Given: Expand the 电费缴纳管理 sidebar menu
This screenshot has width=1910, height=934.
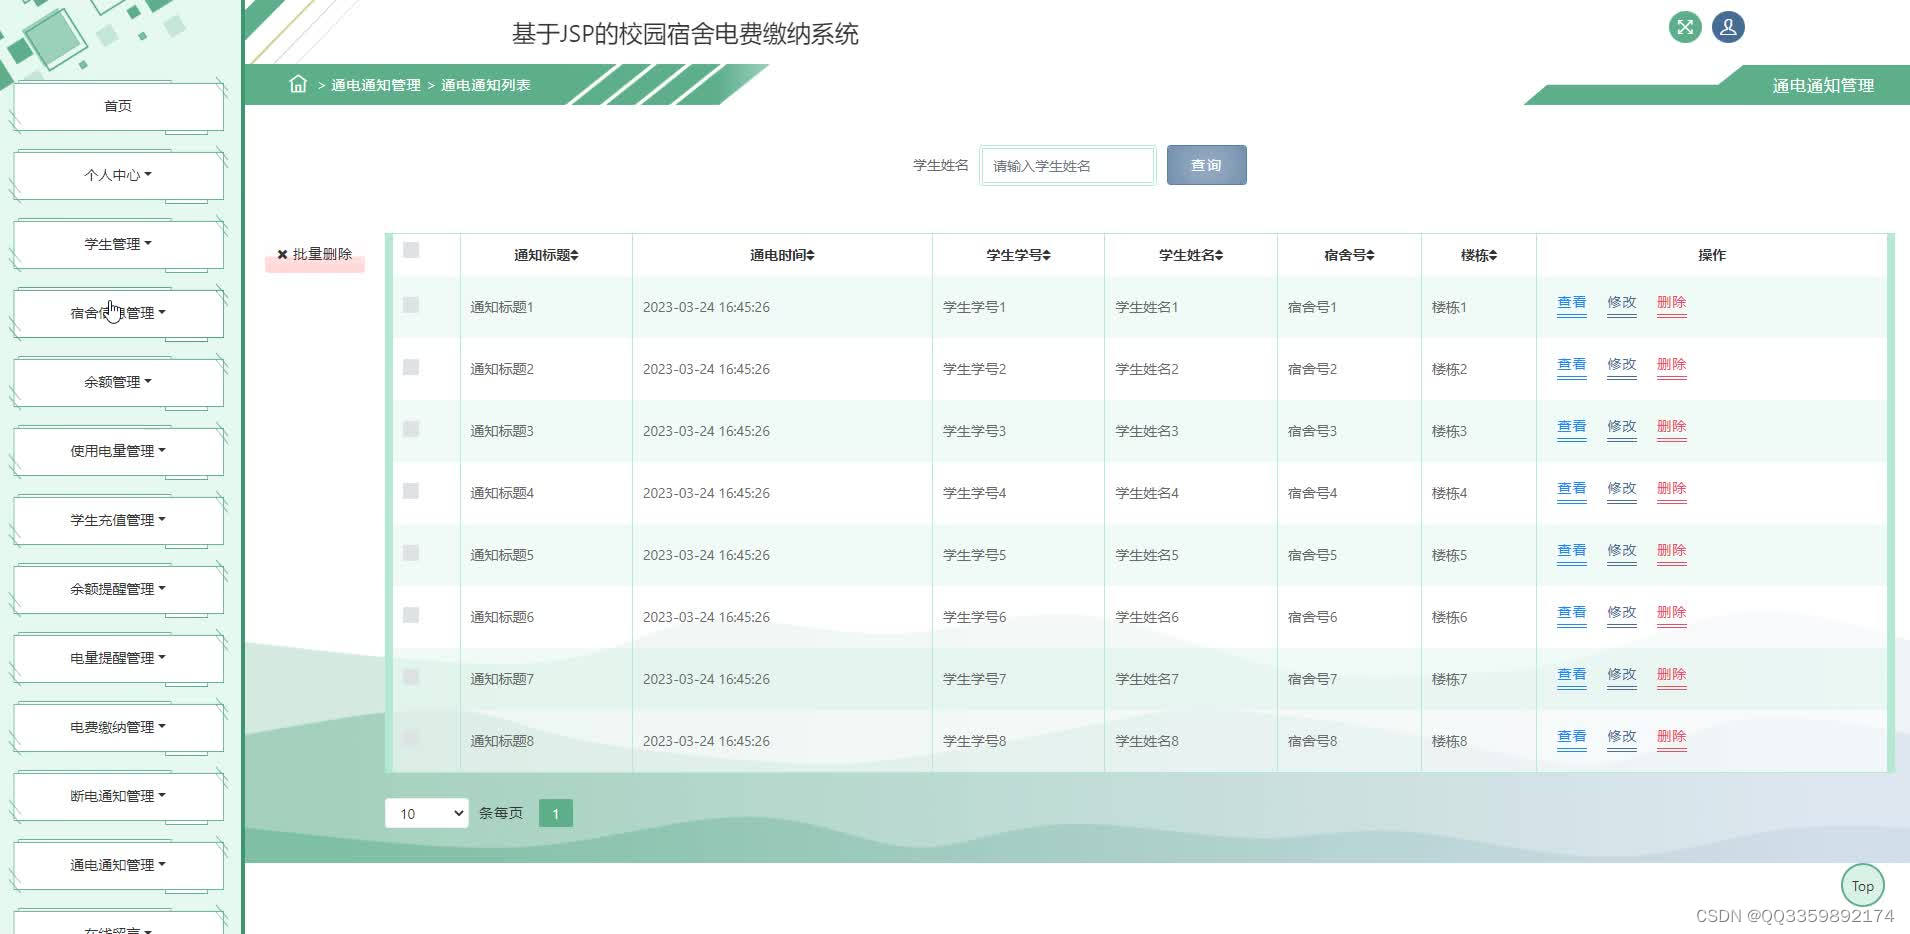Looking at the screenshot, I should tap(118, 727).
